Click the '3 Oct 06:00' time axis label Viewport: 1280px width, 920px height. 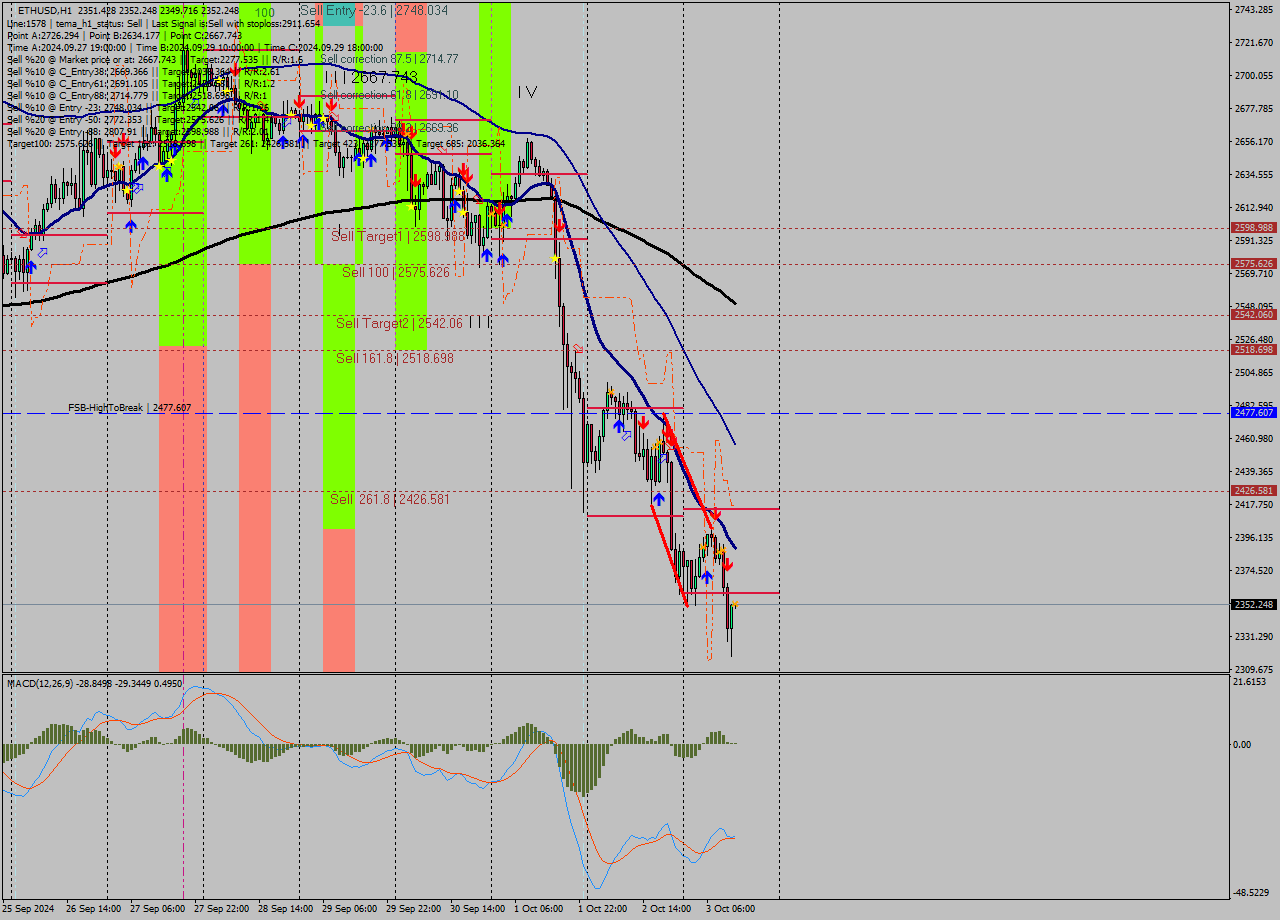click(x=730, y=909)
